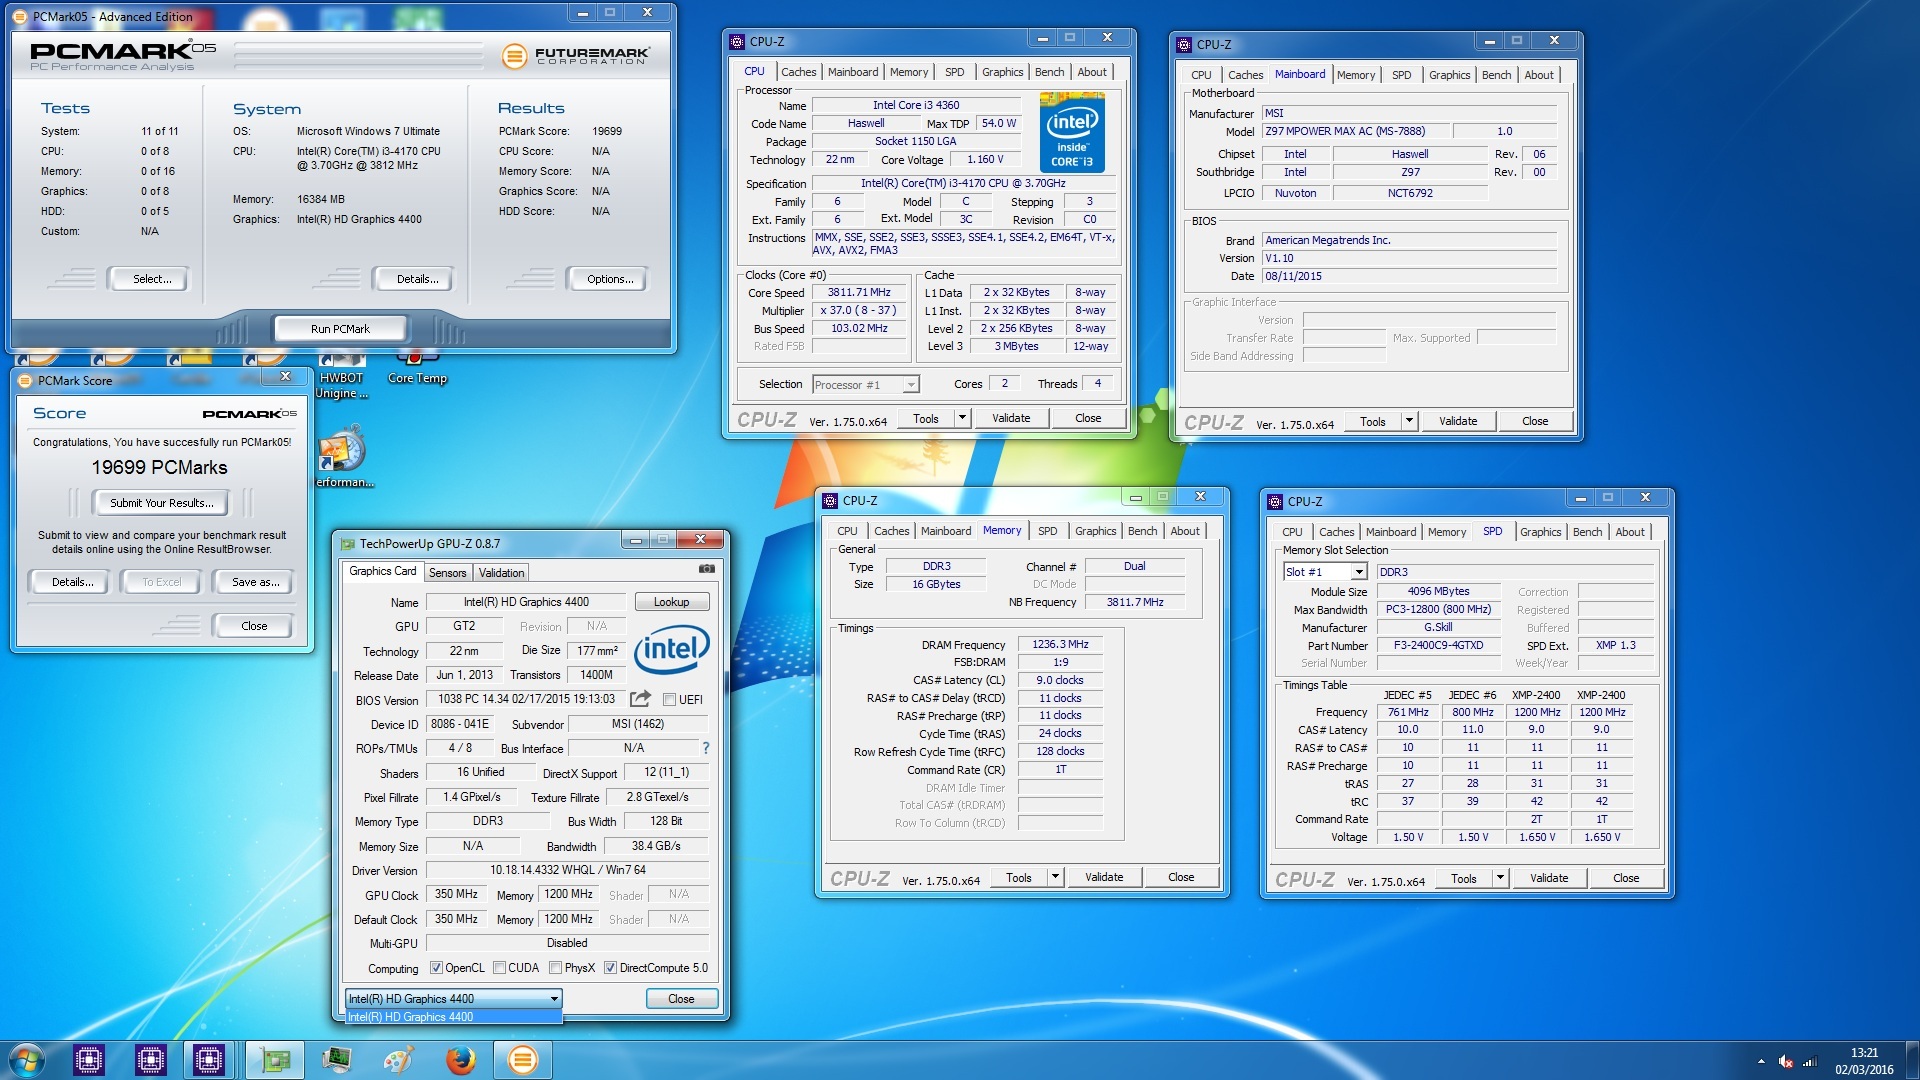Show hidden tray icons arrow

[x=1761, y=1061]
